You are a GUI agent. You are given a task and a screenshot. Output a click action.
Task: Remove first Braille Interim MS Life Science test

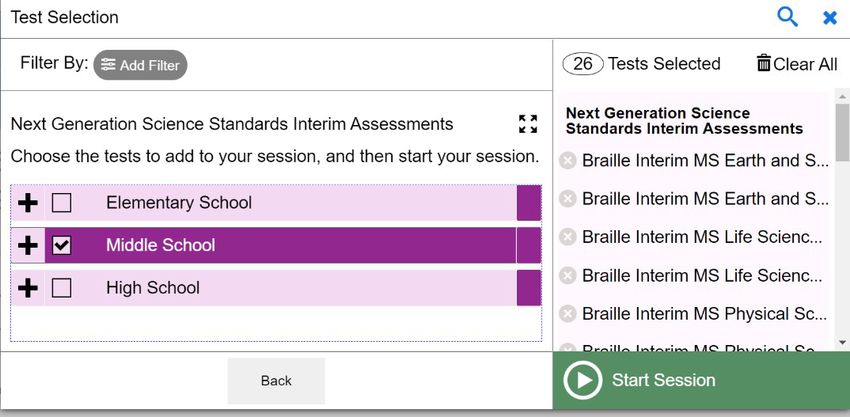click(568, 237)
